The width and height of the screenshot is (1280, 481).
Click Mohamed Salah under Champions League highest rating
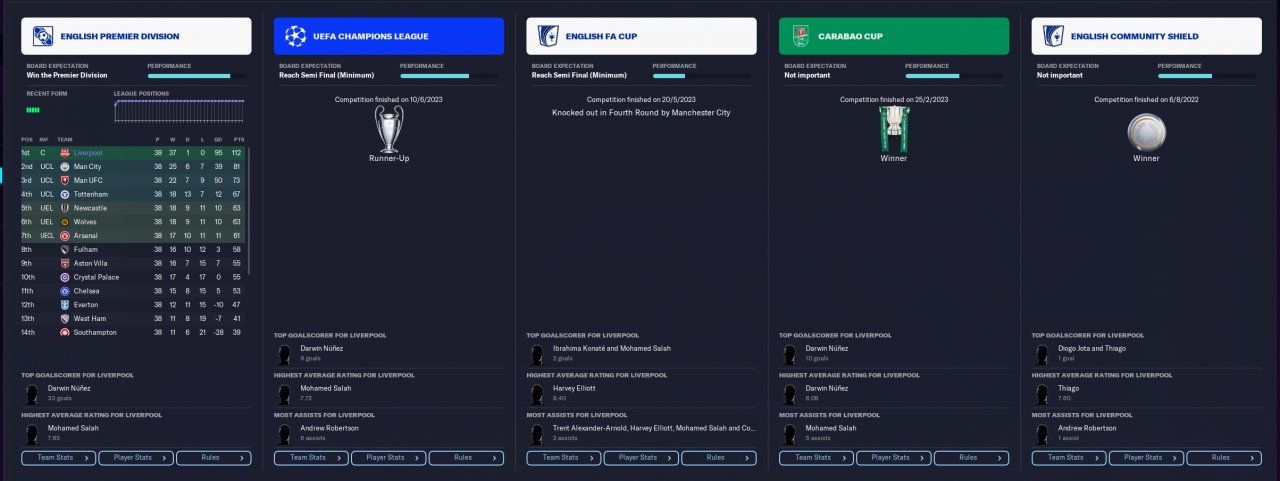point(326,387)
